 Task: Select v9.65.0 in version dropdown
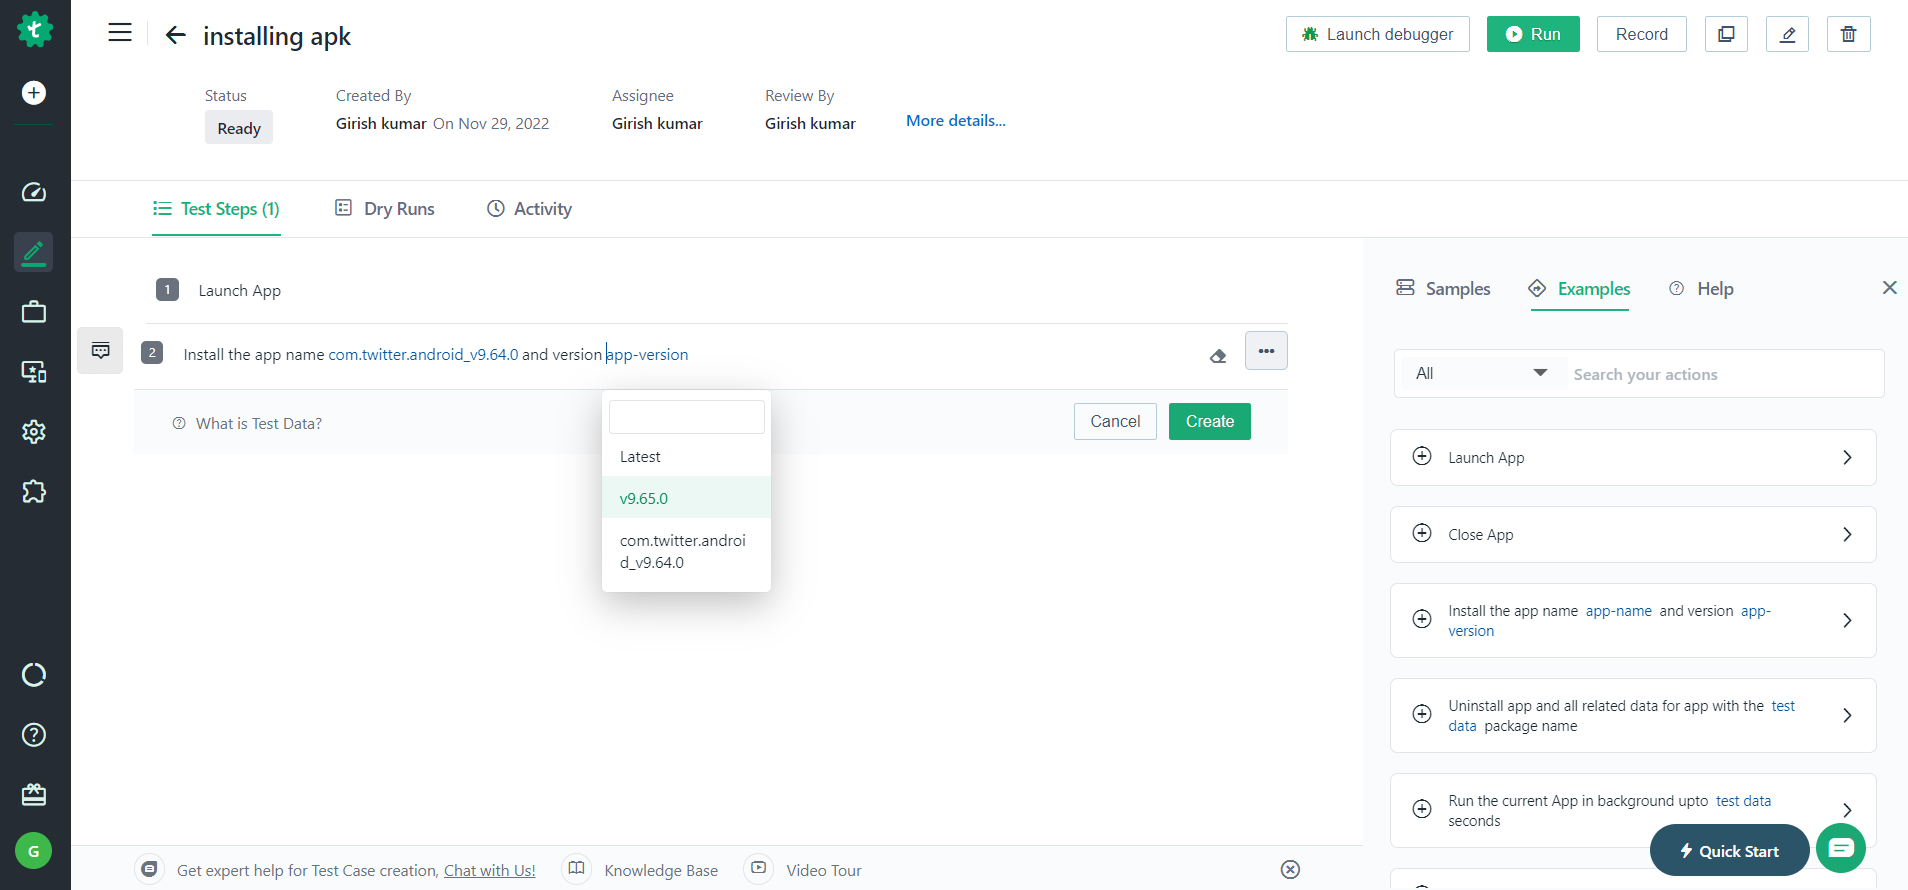686,498
